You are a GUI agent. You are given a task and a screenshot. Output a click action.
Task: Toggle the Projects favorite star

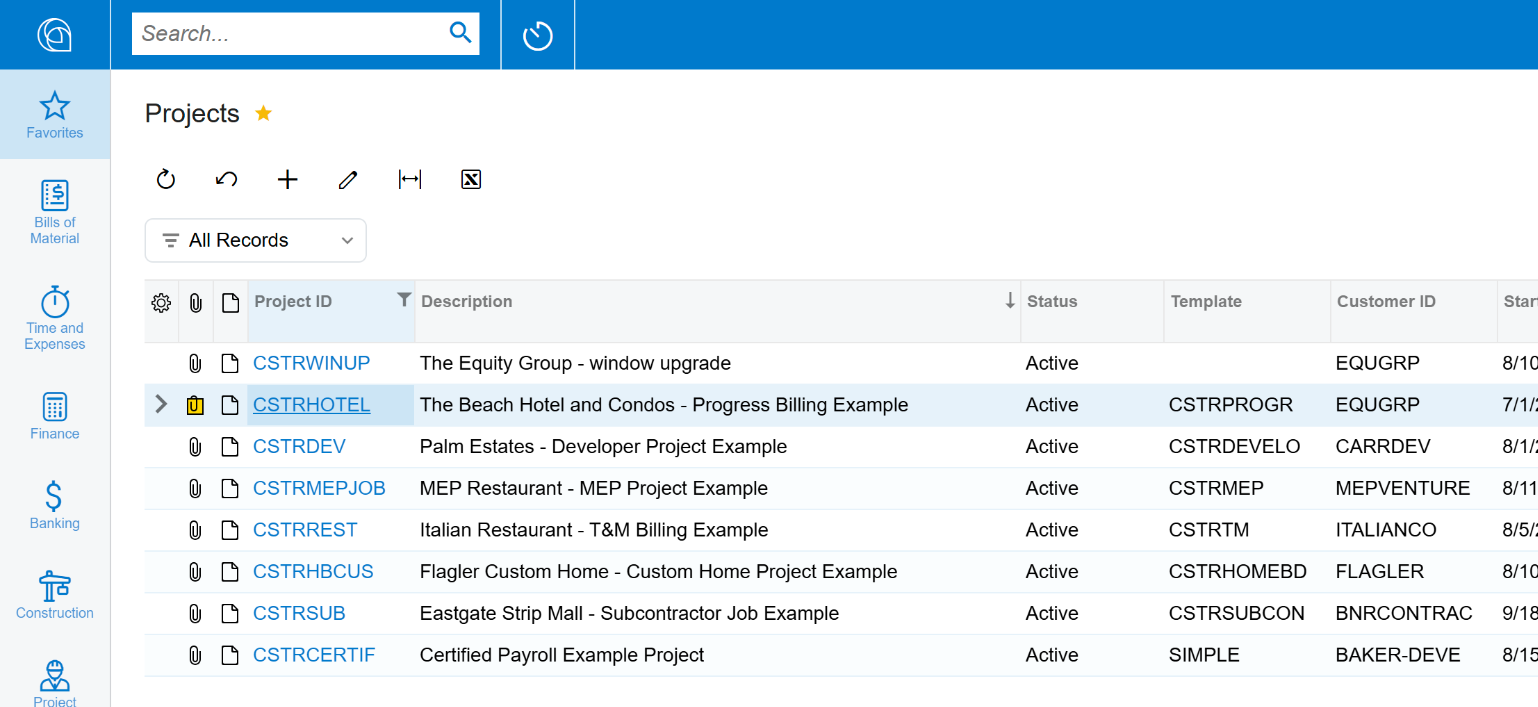pos(263,113)
